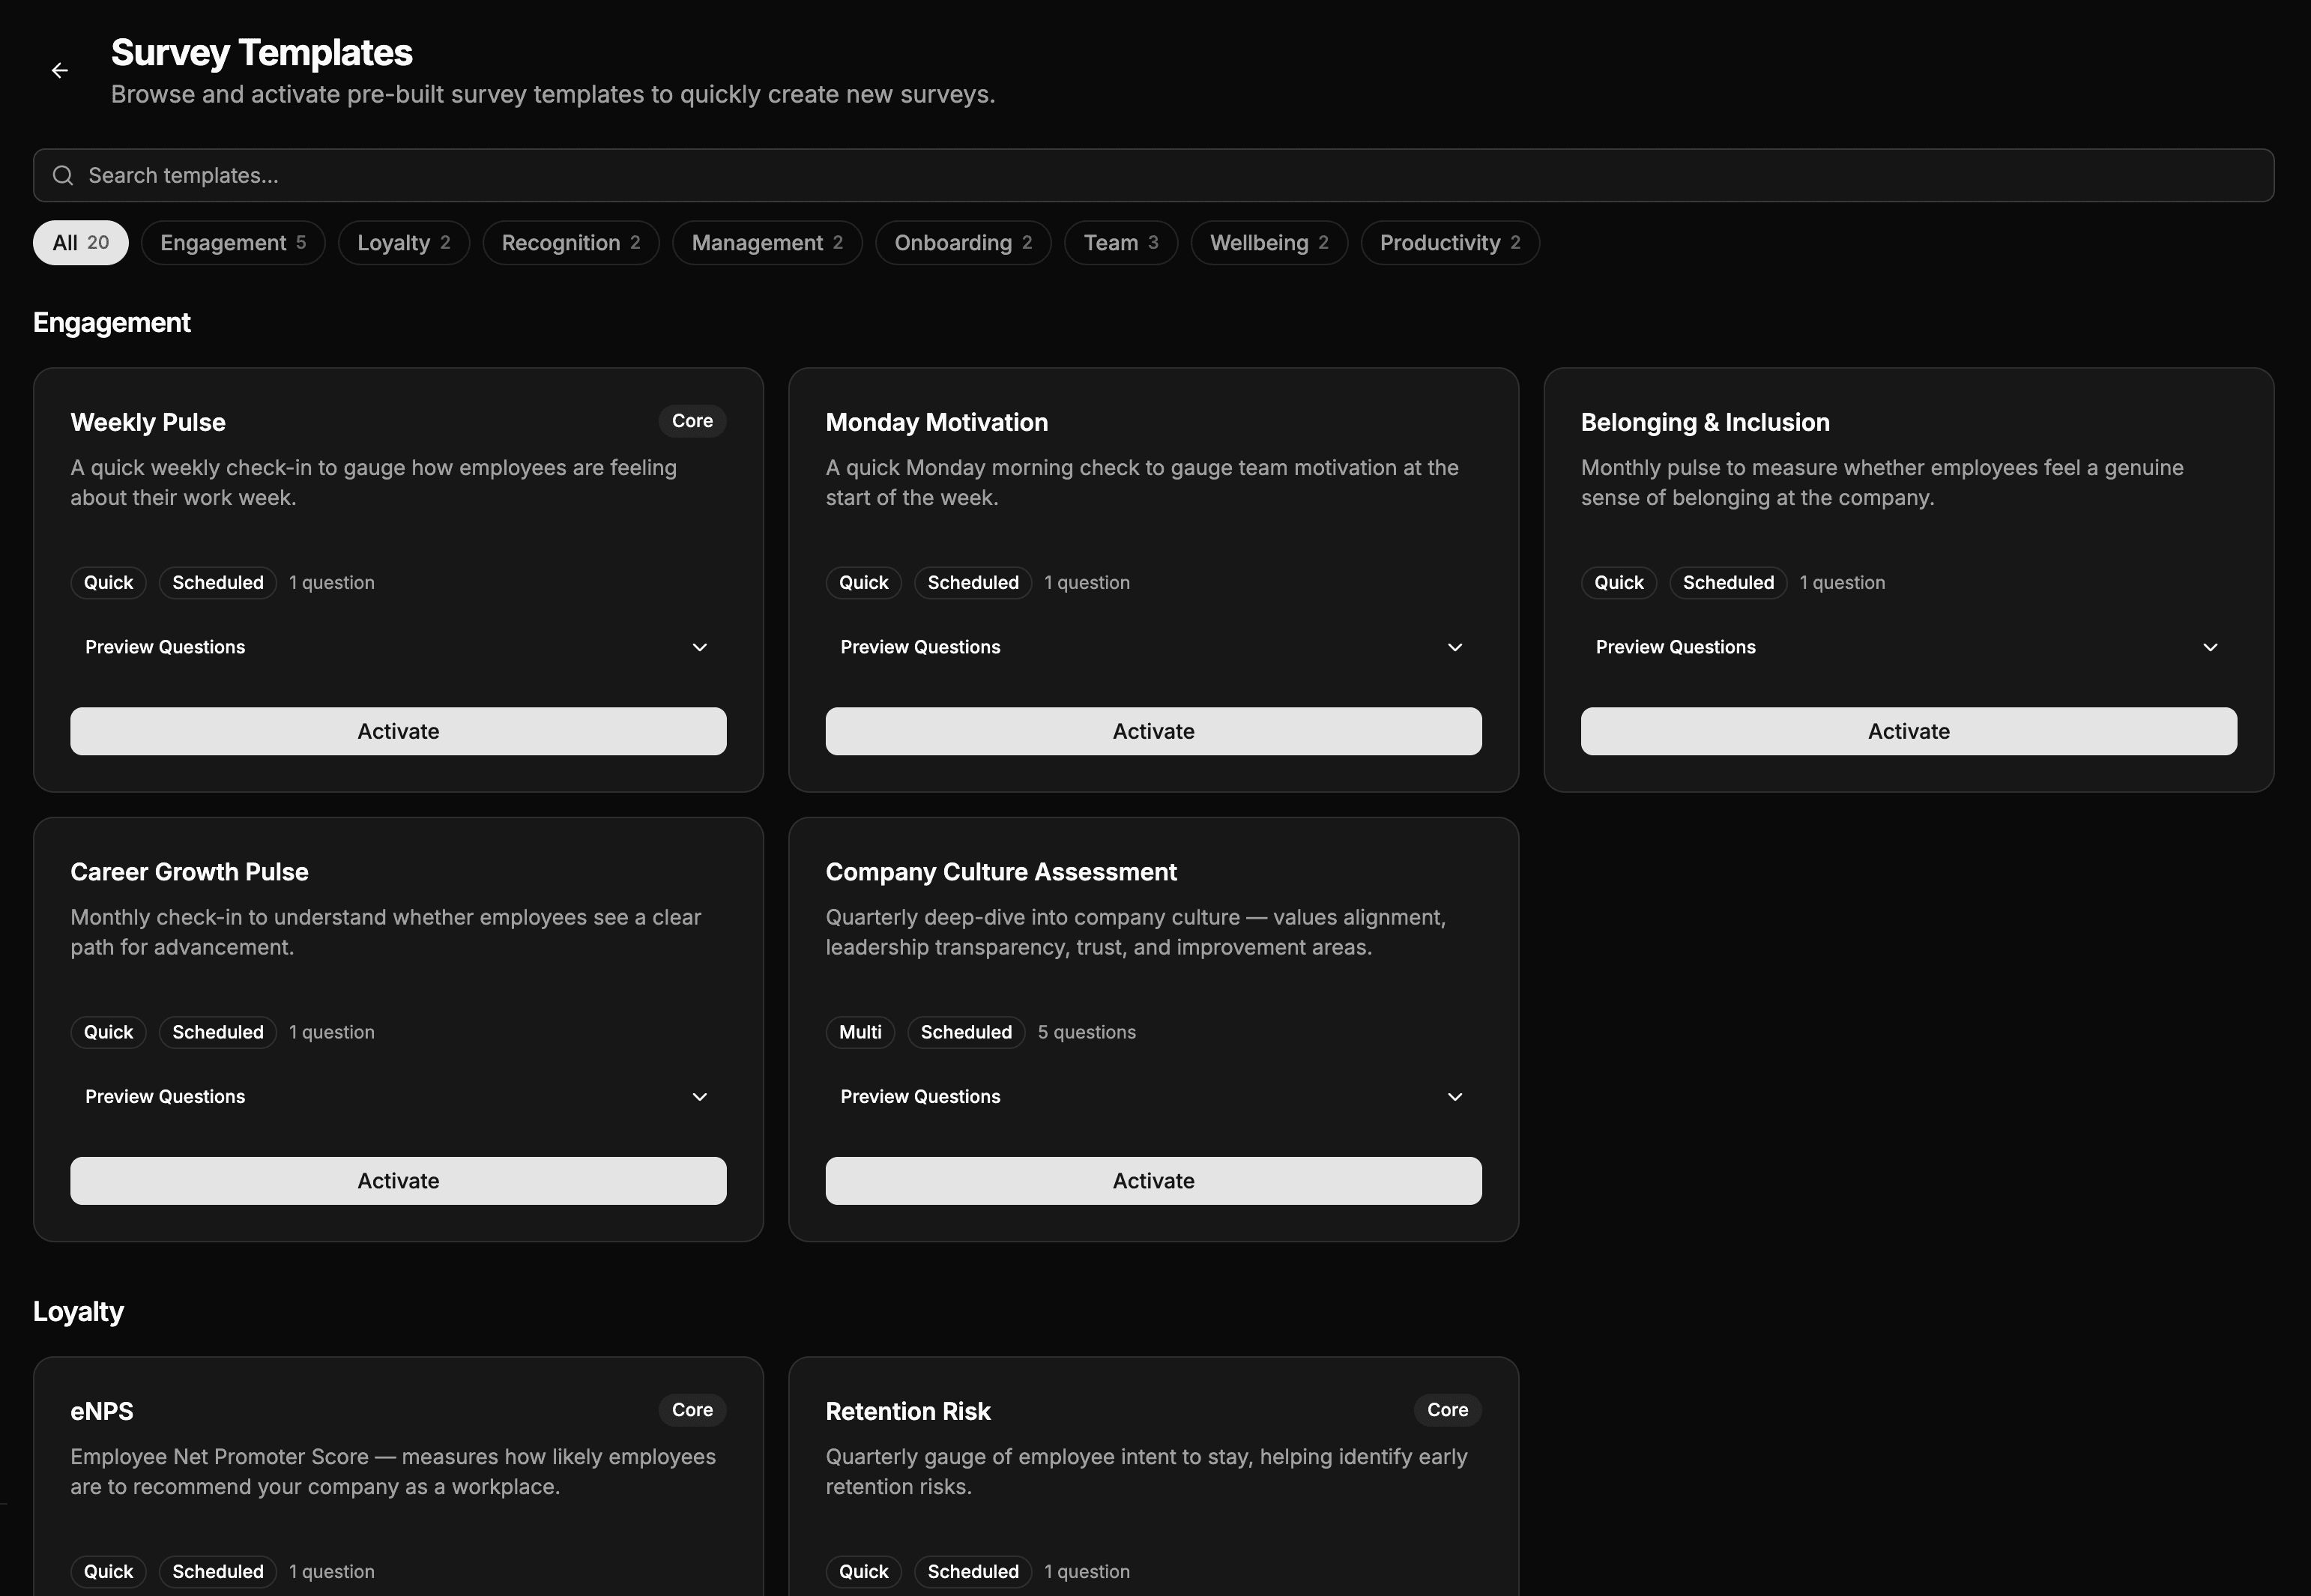Select the Productivity filter pill
The width and height of the screenshot is (2311, 1596).
tap(1449, 242)
